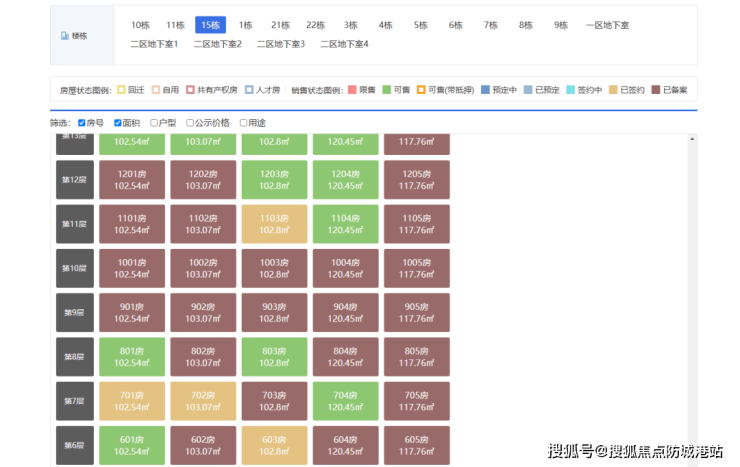Click the 第12层 floor label
This screenshot has width=740, height=467.
coord(75,180)
